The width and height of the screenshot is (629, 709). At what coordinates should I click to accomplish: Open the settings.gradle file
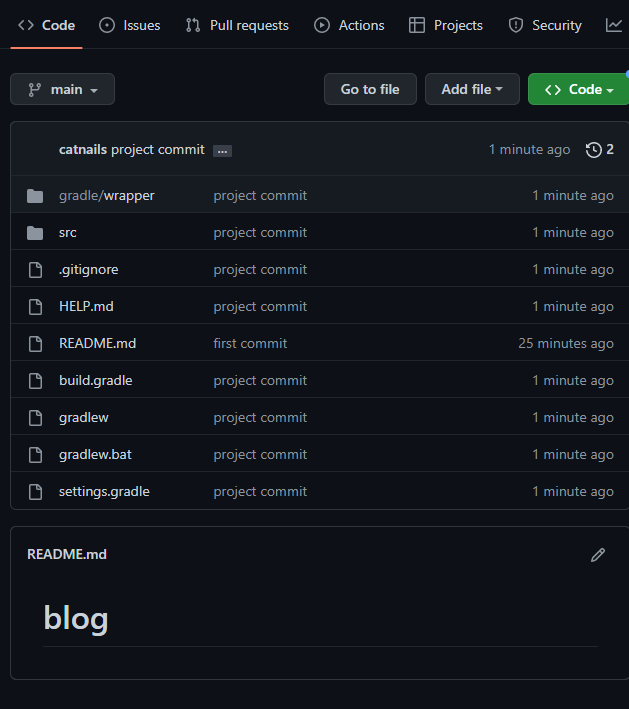tap(104, 492)
